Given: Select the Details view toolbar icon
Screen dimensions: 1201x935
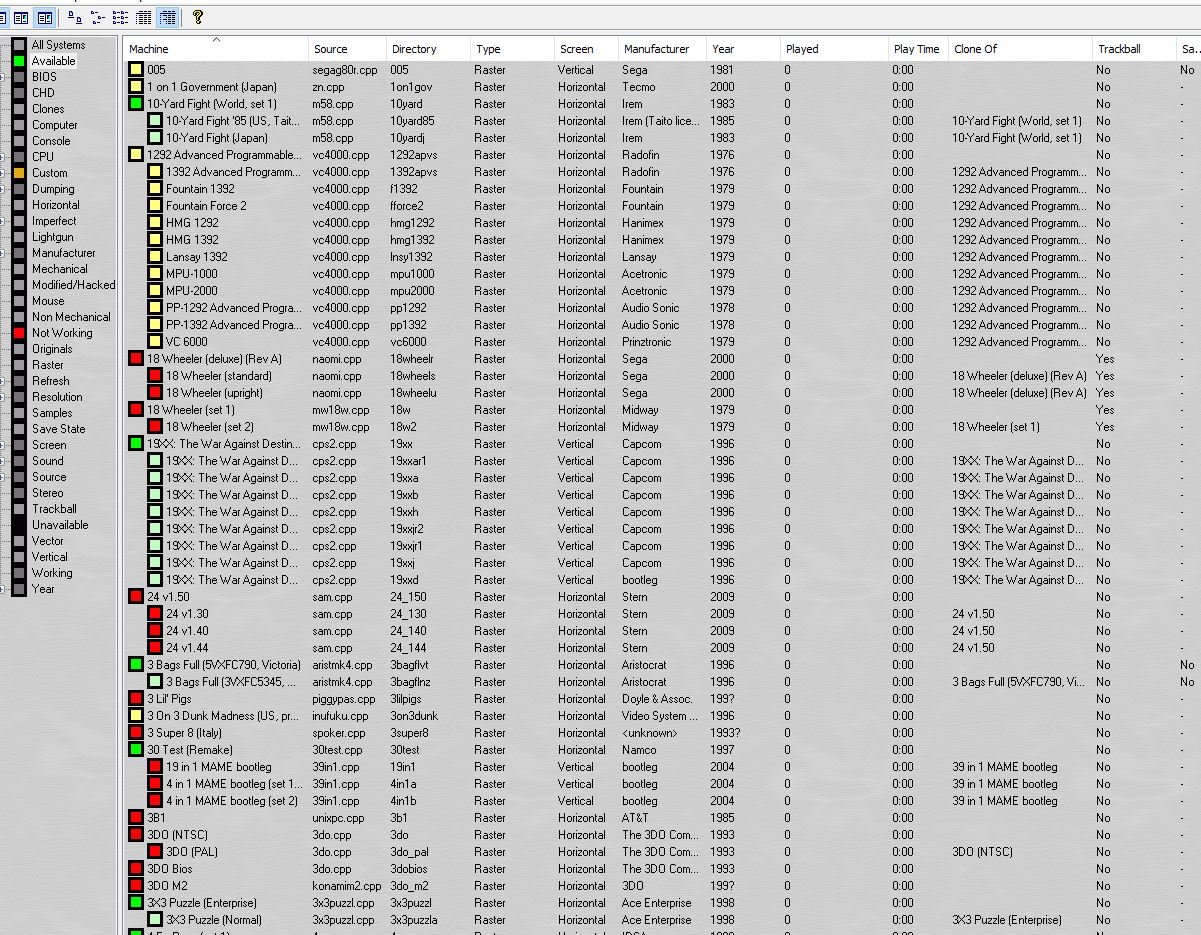Looking at the screenshot, I should coord(144,17).
